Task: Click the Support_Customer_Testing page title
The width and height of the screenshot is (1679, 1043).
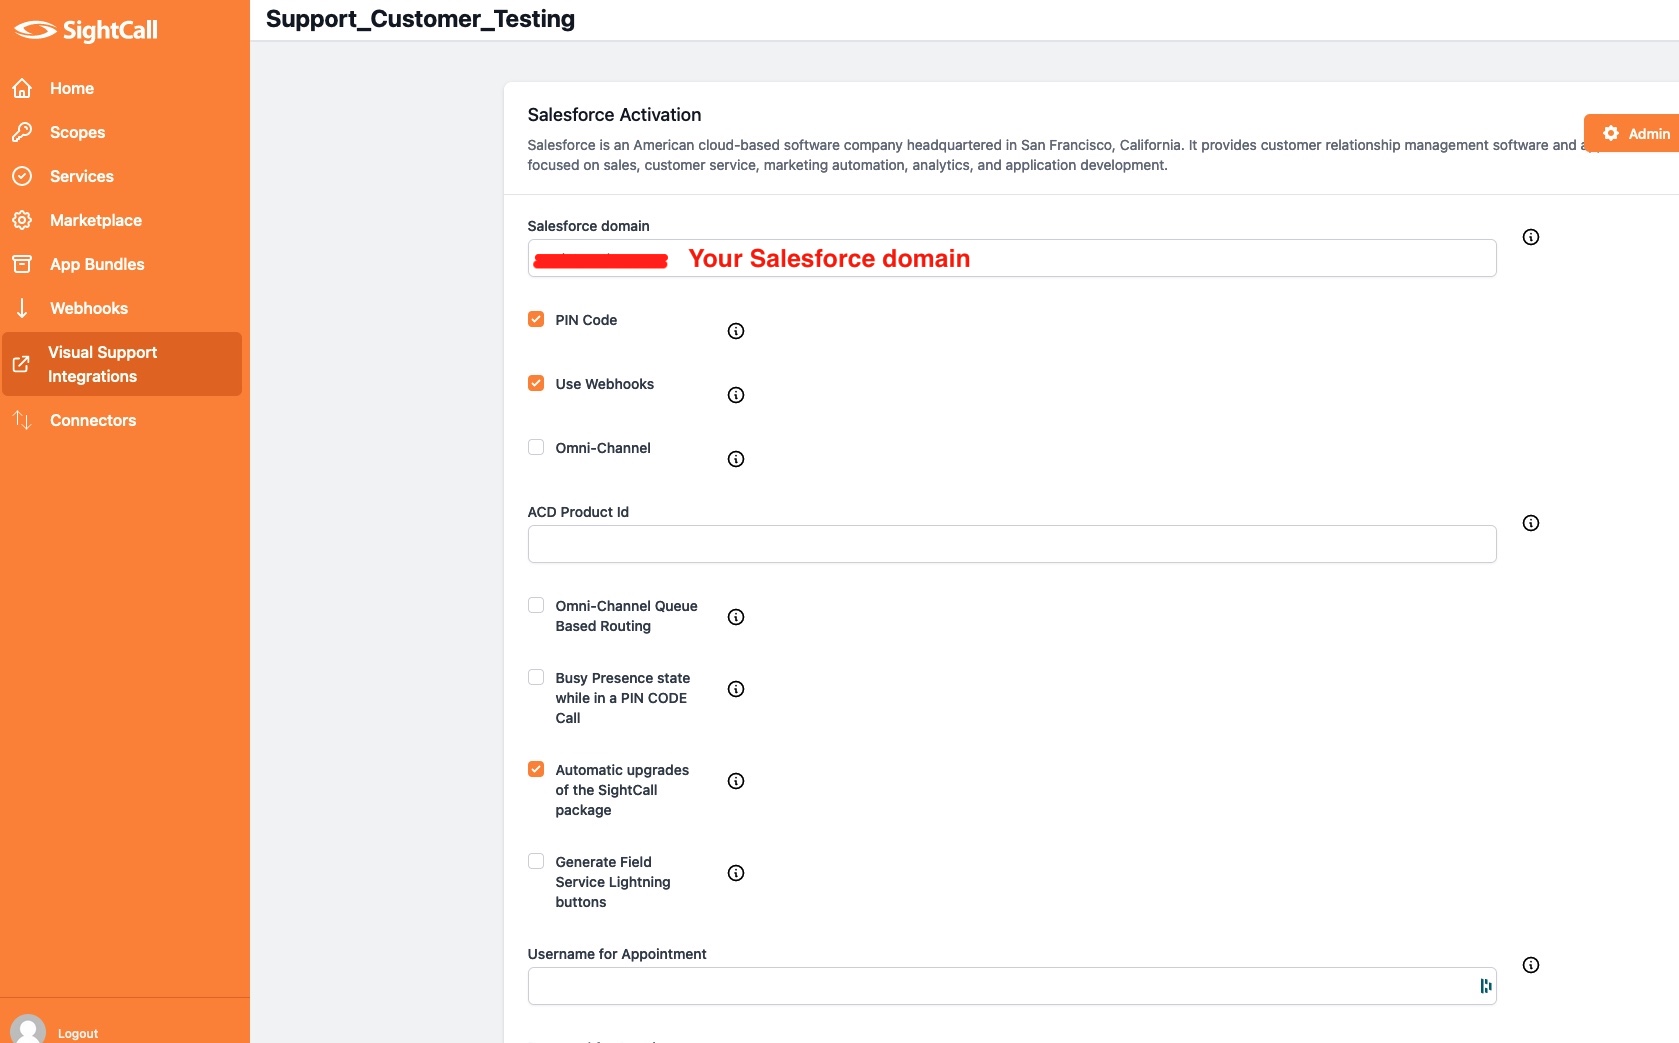Action: click(x=420, y=19)
